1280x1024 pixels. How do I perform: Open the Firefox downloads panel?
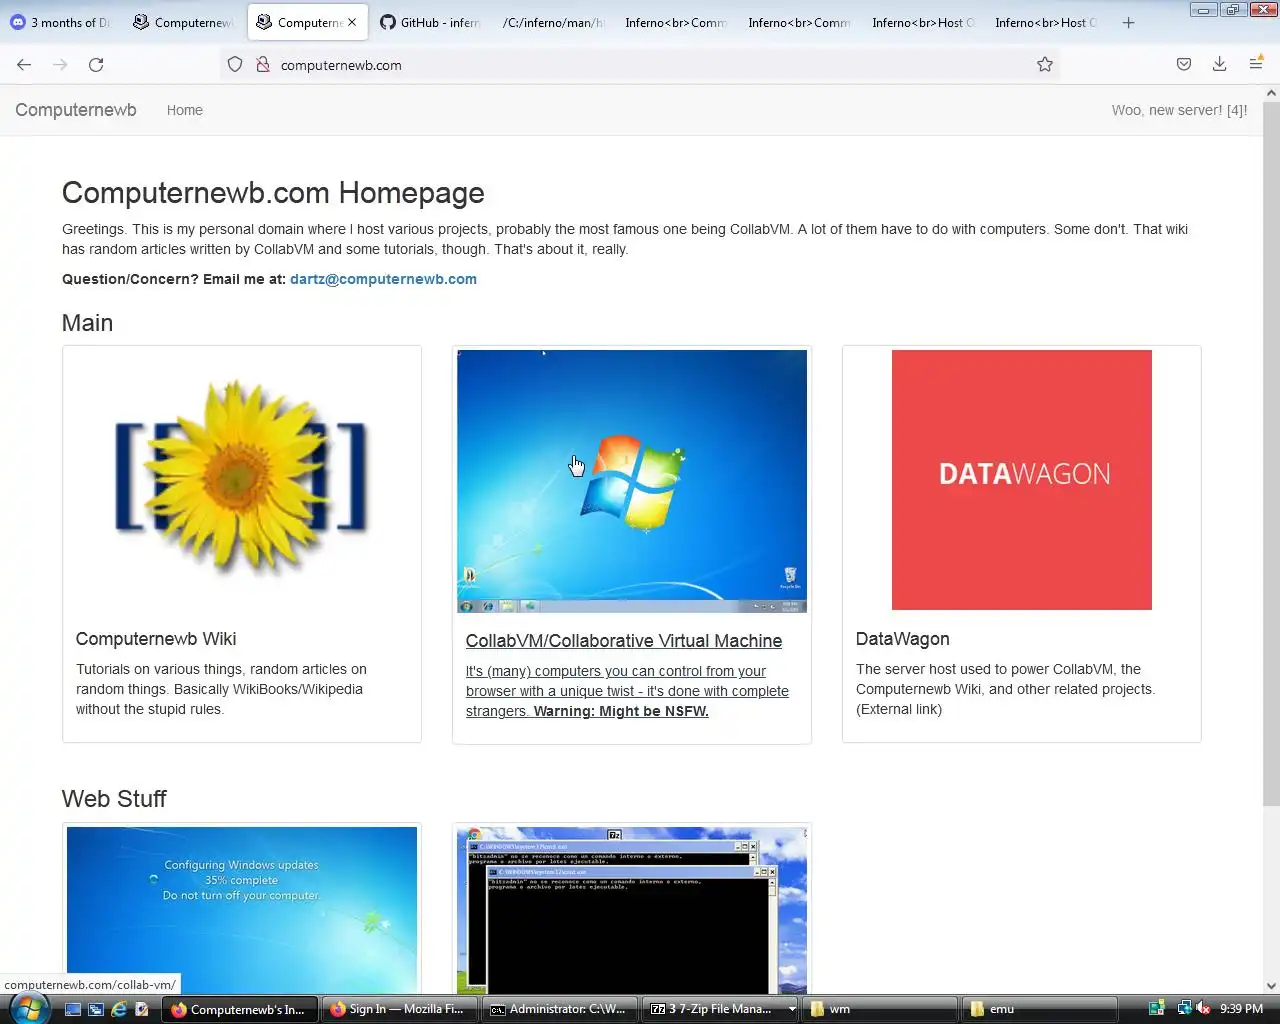coord(1219,65)
